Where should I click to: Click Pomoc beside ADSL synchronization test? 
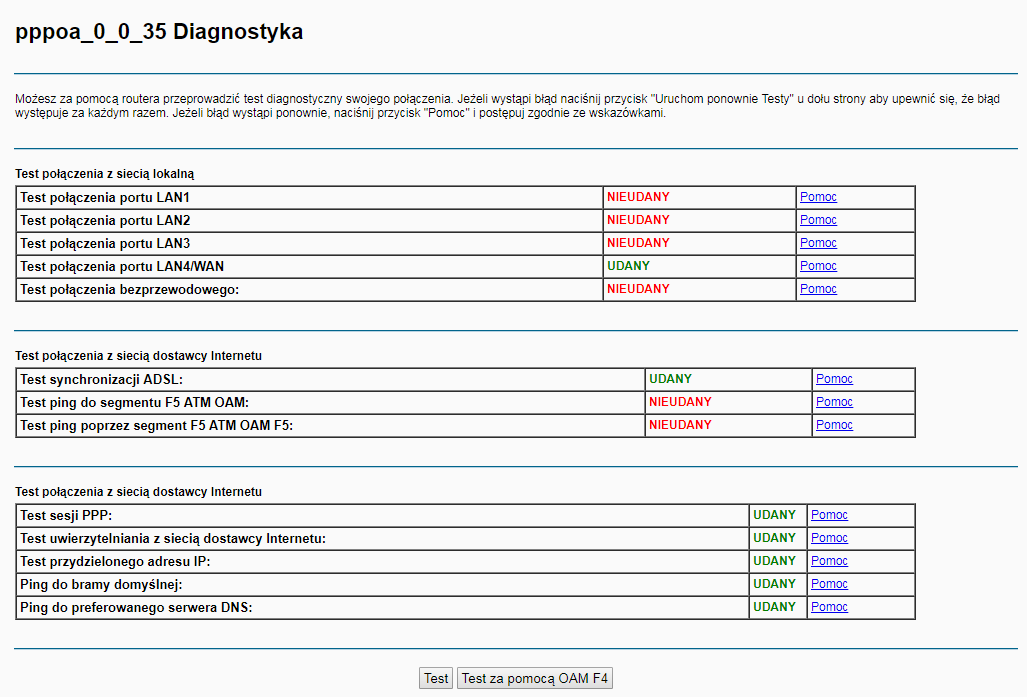click(x=834, y=379)
